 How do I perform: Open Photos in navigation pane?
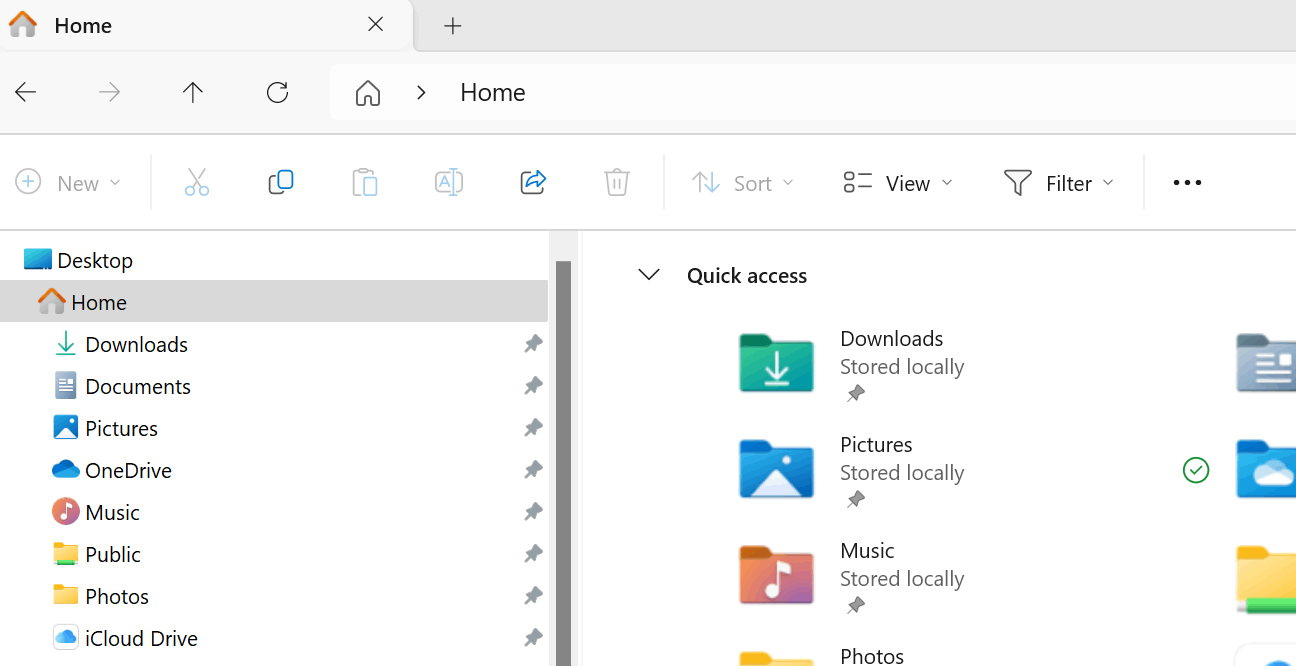pos(117,596)
